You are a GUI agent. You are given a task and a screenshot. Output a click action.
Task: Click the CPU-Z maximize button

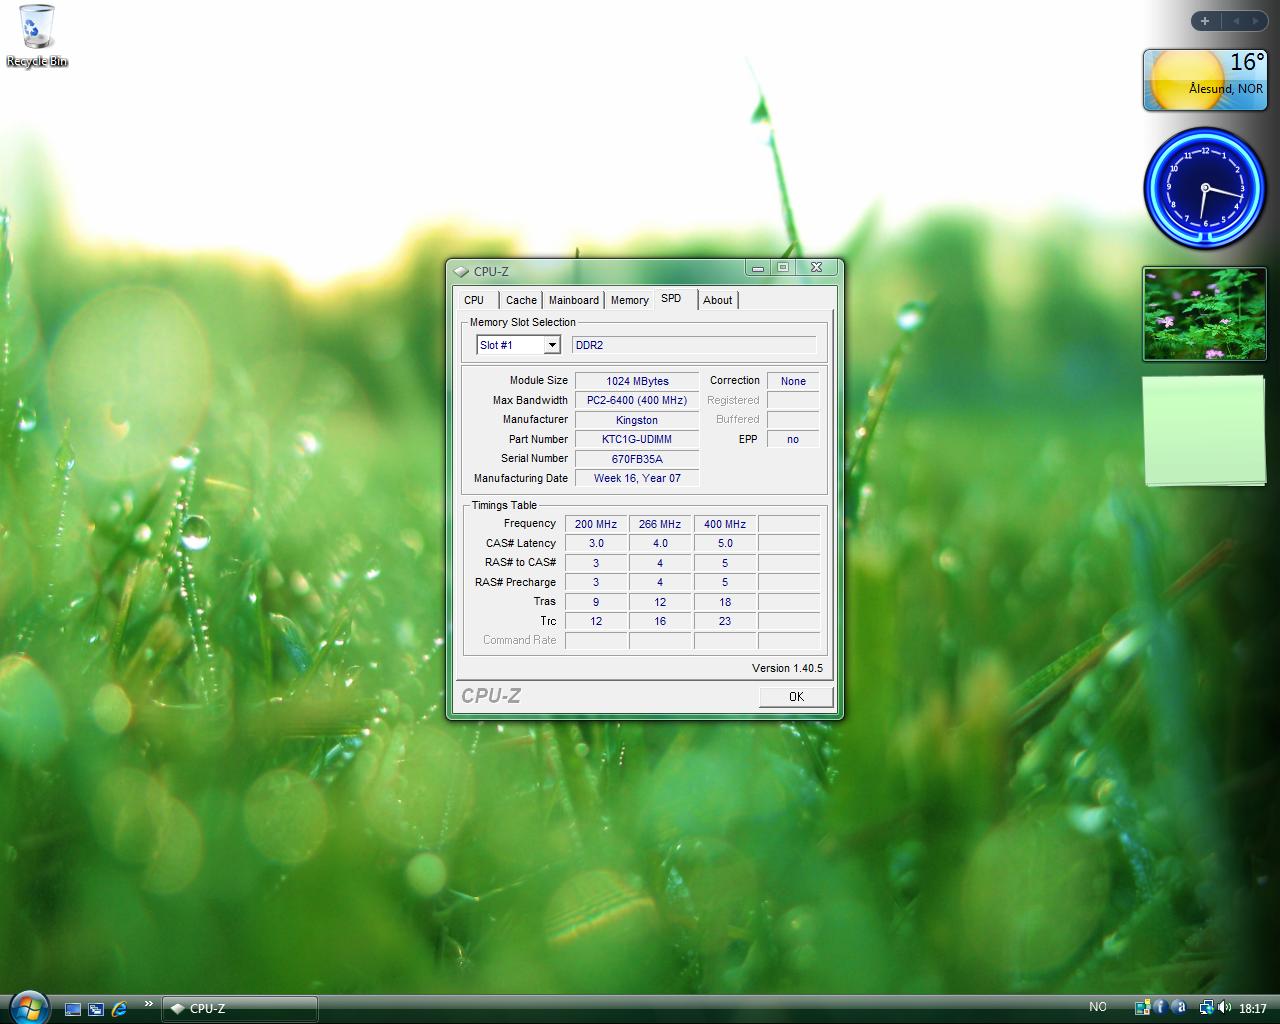pos(783,268)
